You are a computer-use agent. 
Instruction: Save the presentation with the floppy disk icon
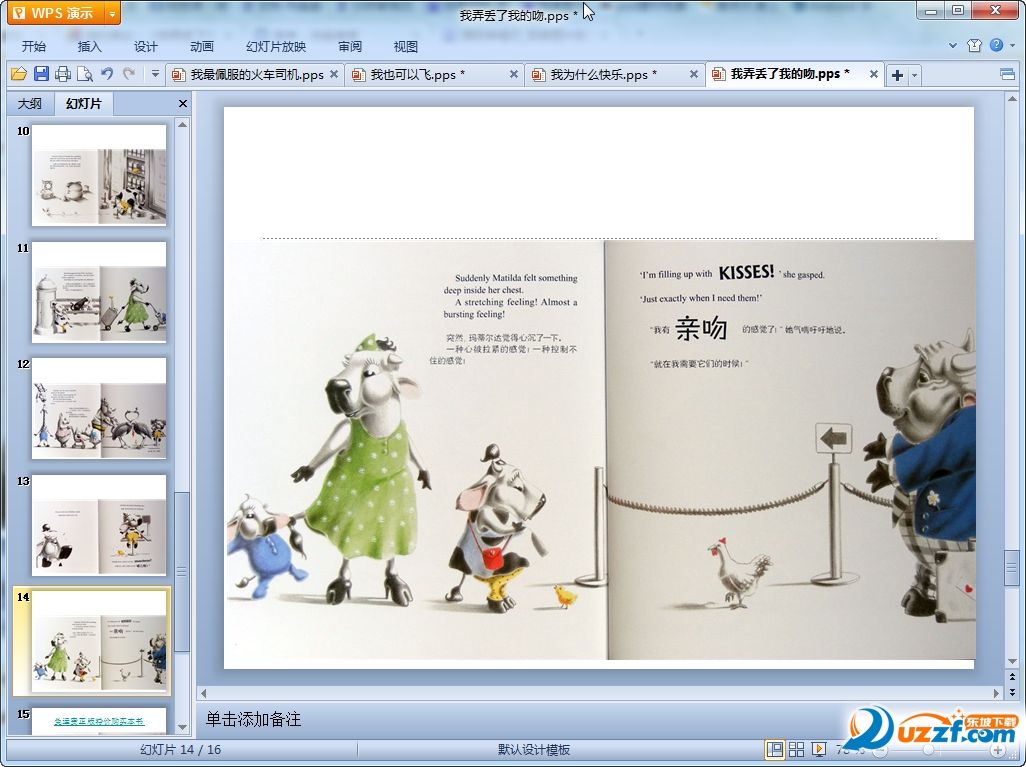pyautogui.click(x=41, y=74)
